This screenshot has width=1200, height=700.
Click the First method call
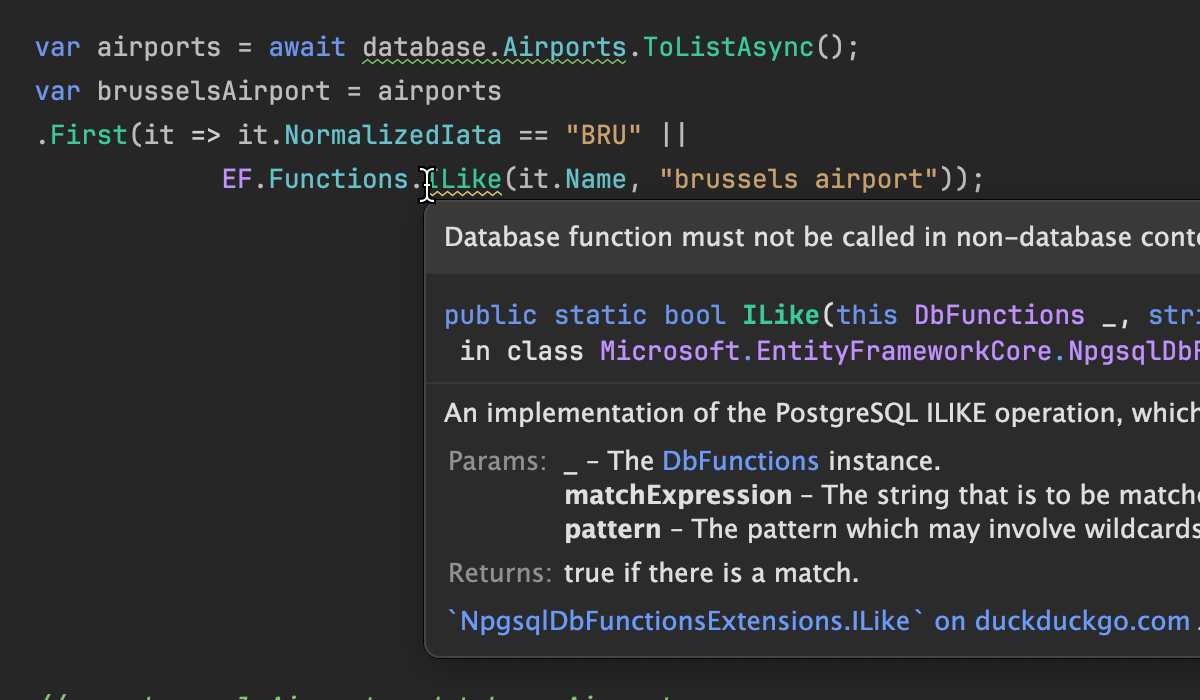coord(89,135)
